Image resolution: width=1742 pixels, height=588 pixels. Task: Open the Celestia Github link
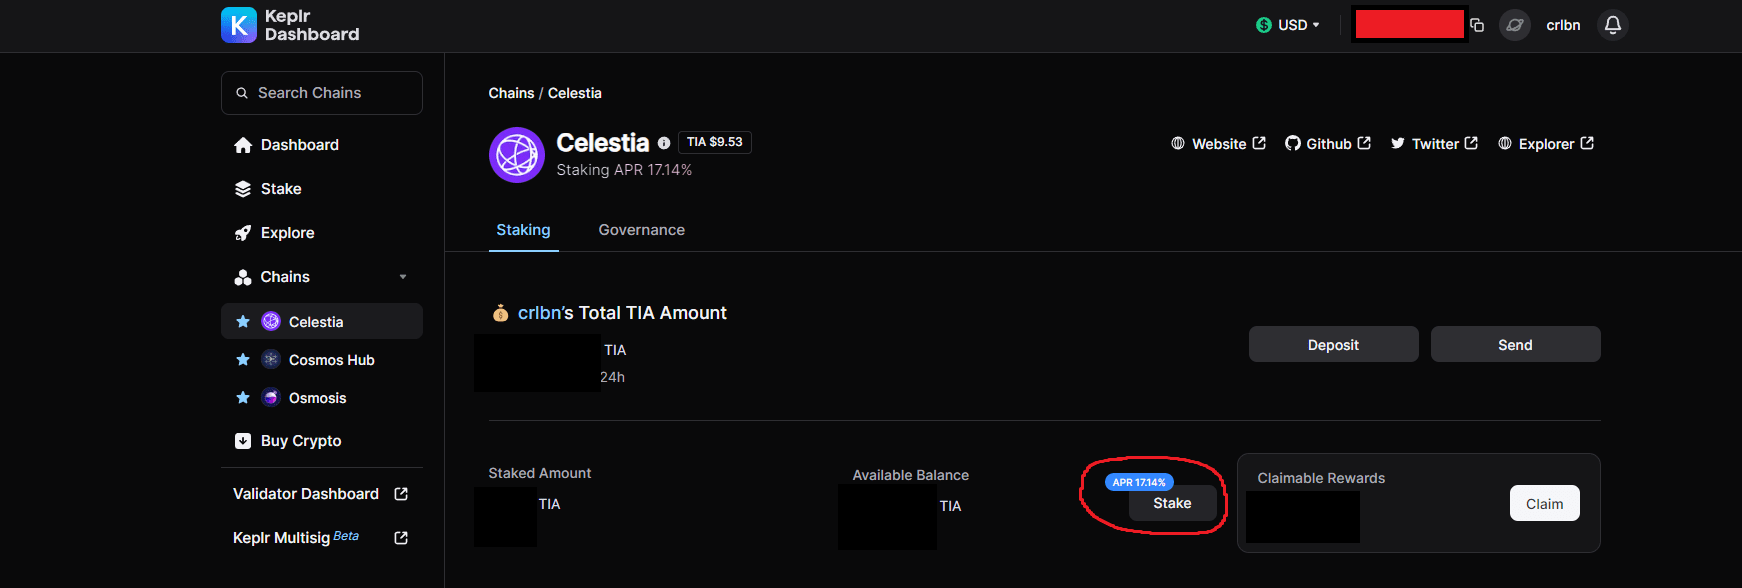coord(1327,144)
